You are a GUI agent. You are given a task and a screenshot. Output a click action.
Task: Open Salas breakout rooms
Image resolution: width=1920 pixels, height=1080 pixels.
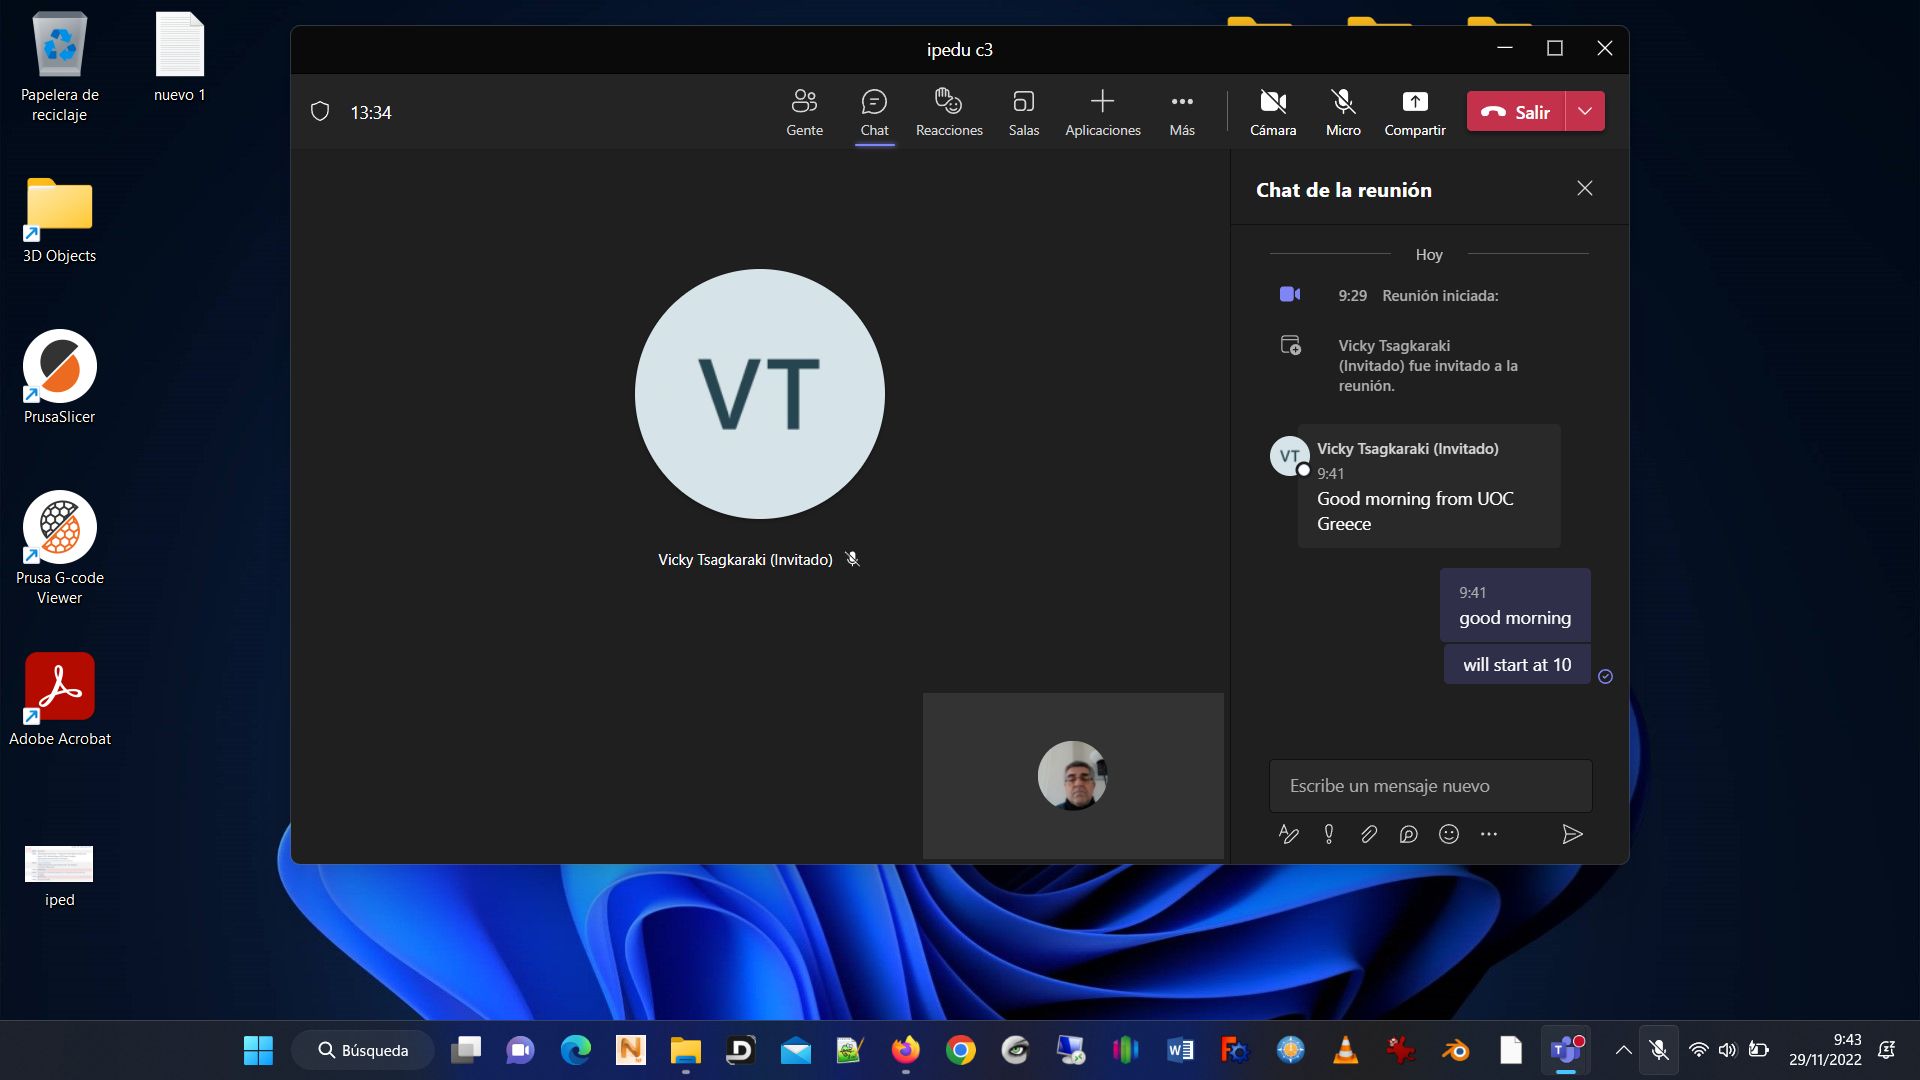(1023, 112)
